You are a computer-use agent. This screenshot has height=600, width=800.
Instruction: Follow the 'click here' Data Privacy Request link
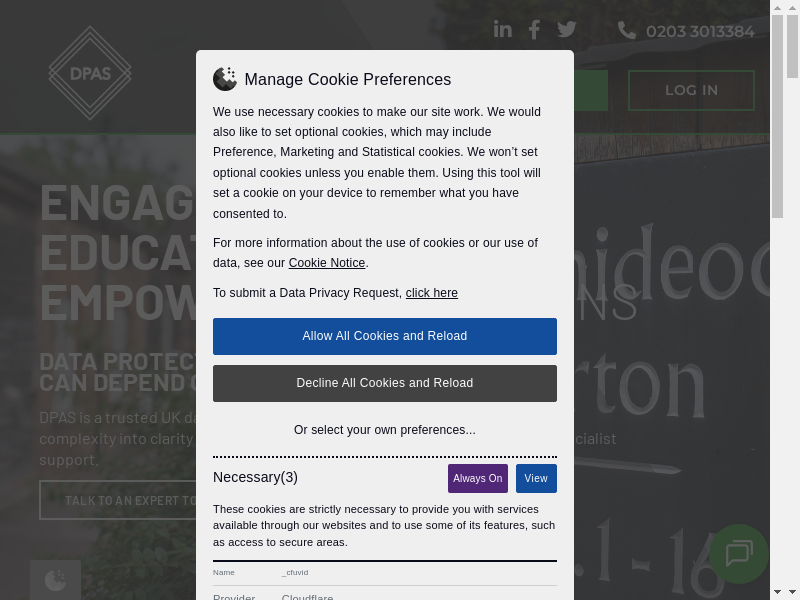pyautogui.click(x=432, y=293)
